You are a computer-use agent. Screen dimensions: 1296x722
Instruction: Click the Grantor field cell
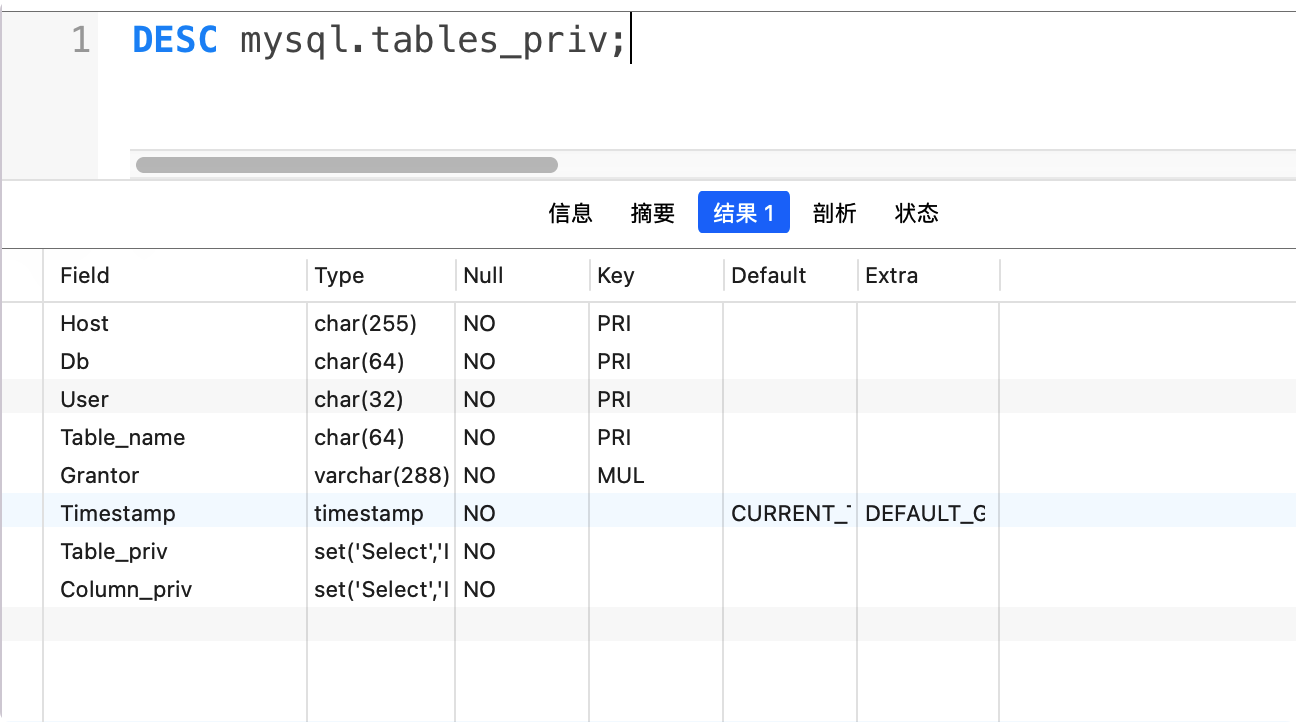pos(100,475)
